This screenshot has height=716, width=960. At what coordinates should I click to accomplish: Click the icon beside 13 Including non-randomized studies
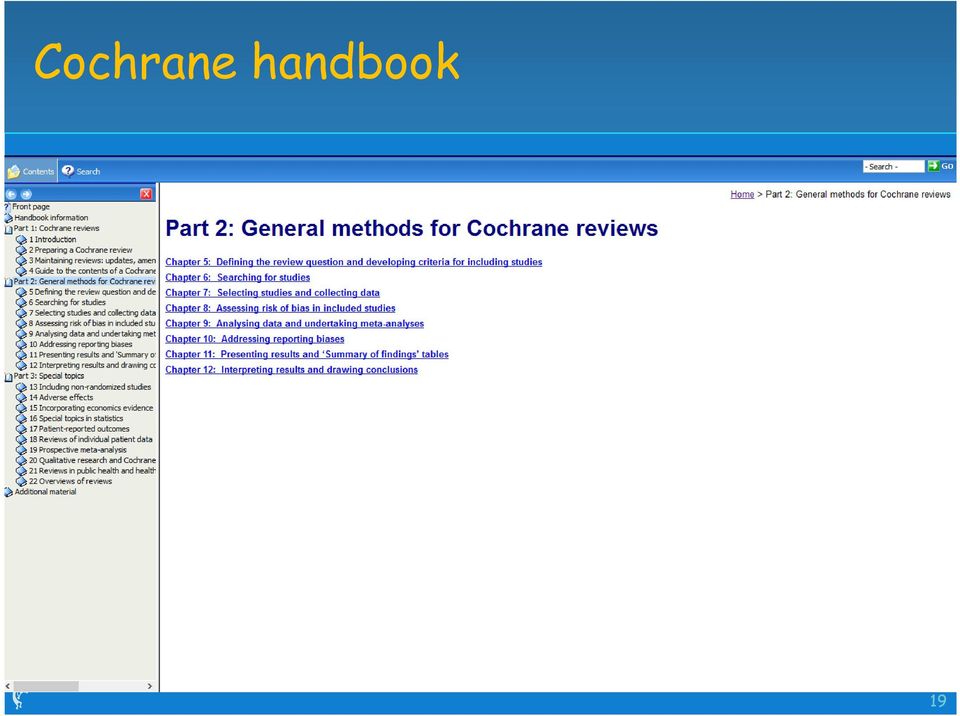(21, 387)
